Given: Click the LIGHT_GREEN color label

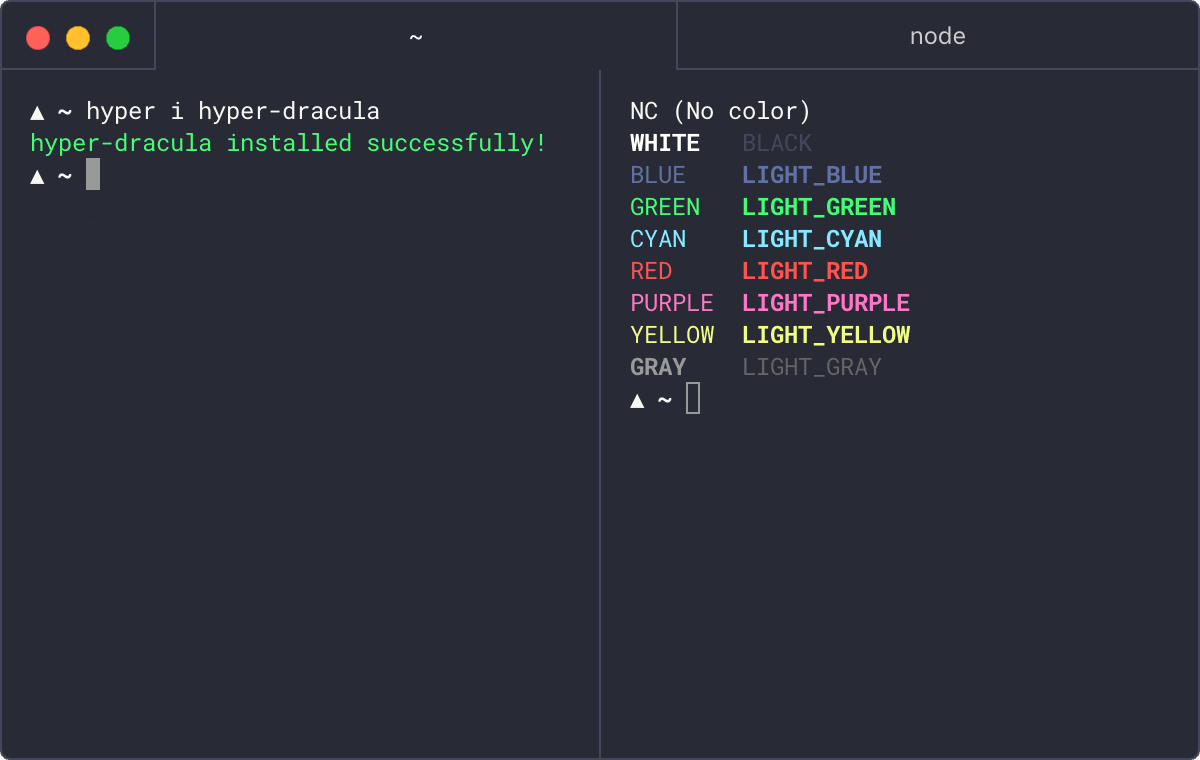Looking at the screenshot, I should [x=818, y=207].
